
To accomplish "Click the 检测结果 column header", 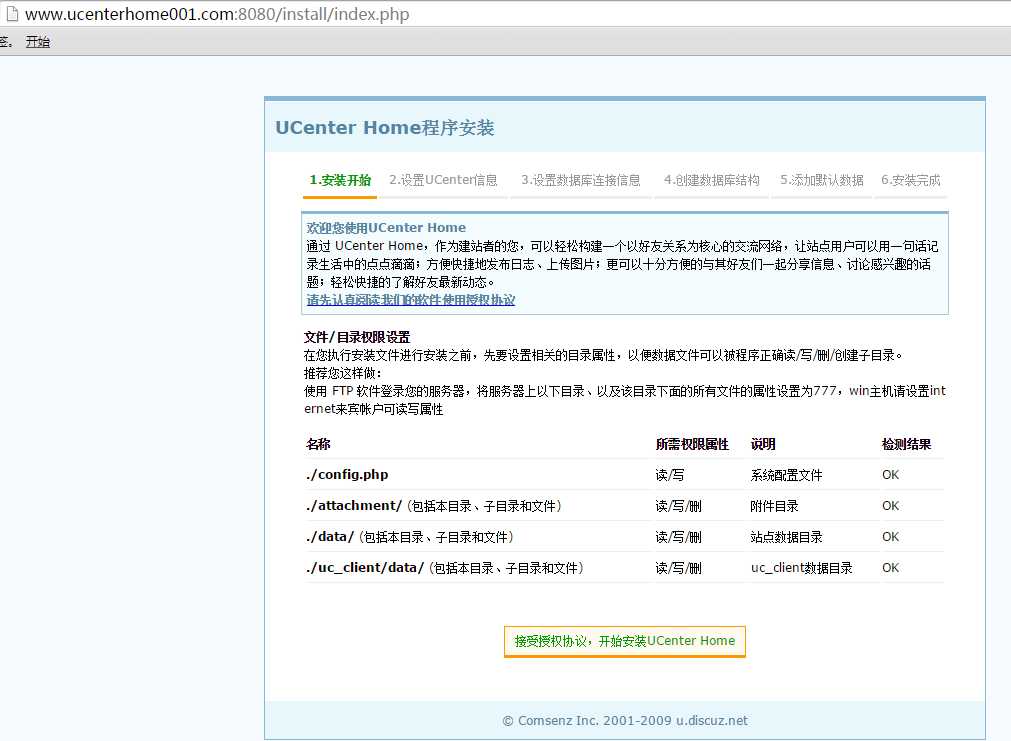I will (x=907, y=444).
